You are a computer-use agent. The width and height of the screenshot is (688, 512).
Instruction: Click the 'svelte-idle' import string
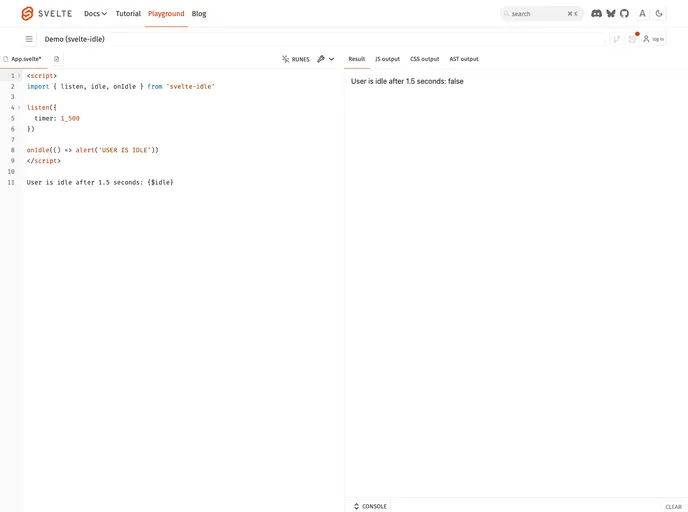190,86
